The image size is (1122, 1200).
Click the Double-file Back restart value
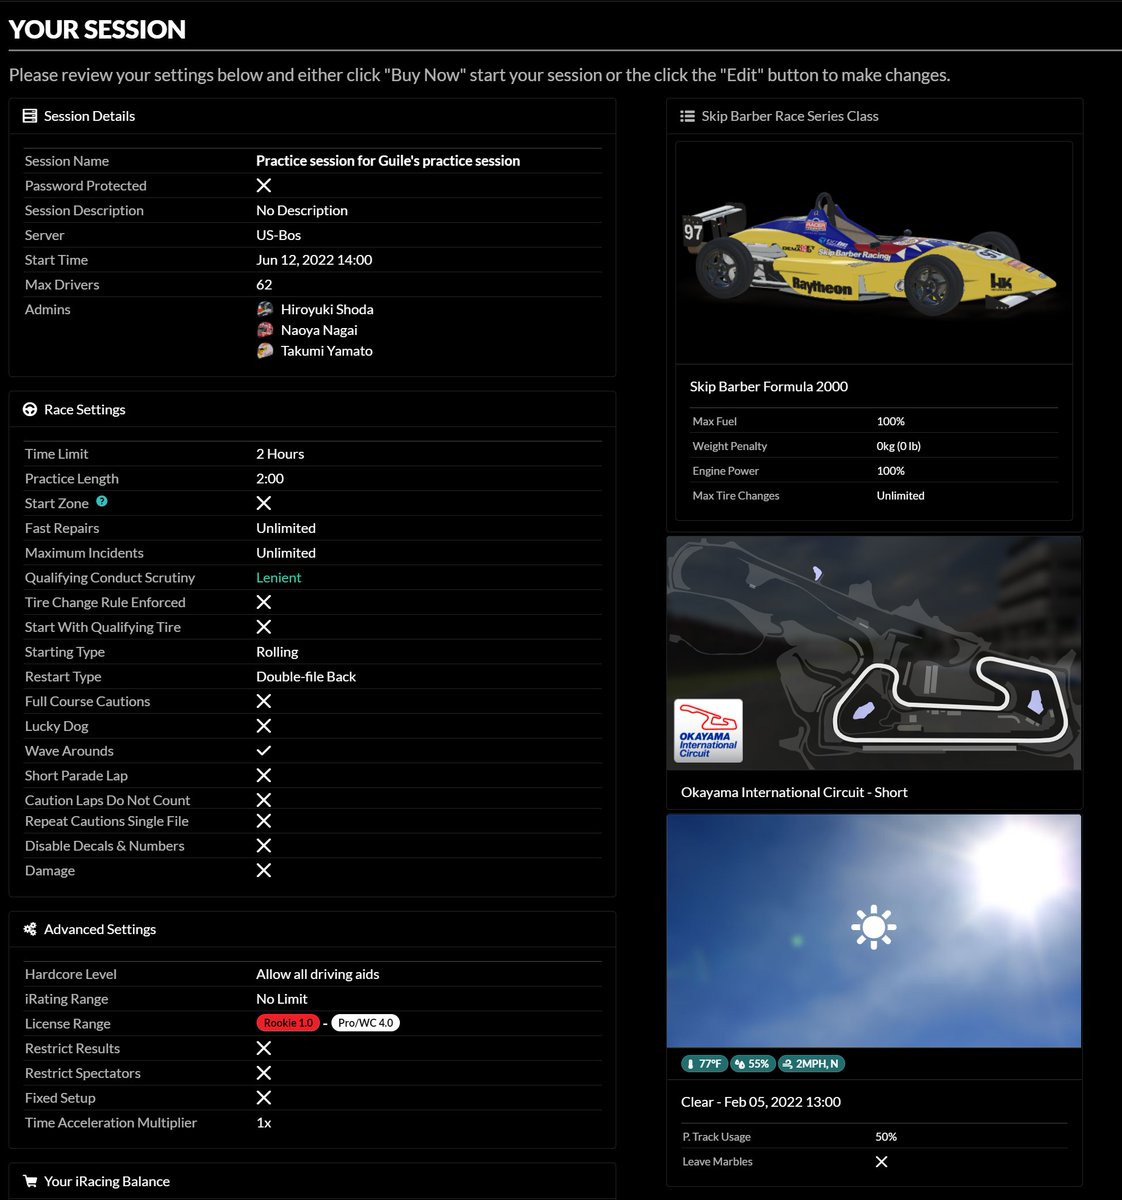tap(306, 677)
